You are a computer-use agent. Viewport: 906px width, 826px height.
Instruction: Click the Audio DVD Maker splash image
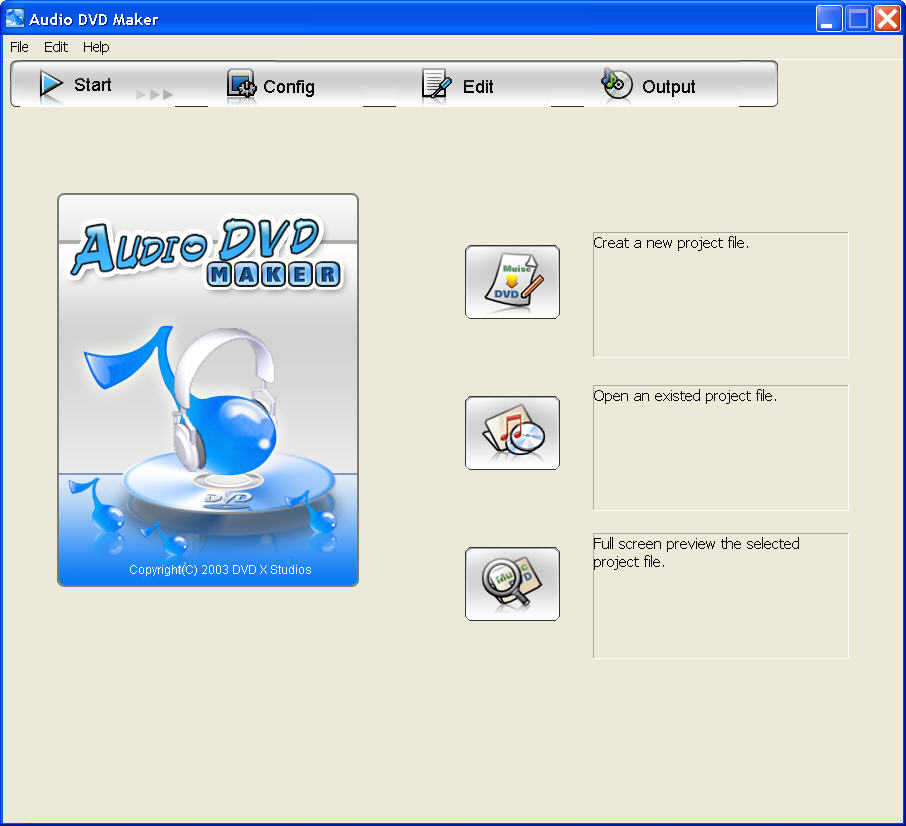(208, 390)
